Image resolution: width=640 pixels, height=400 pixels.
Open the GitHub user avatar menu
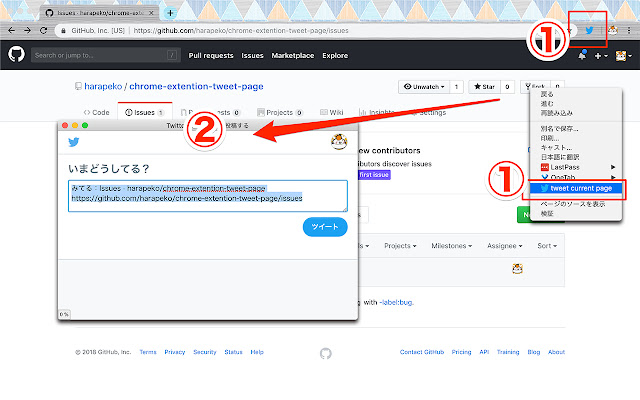click(x=623, y=56)
